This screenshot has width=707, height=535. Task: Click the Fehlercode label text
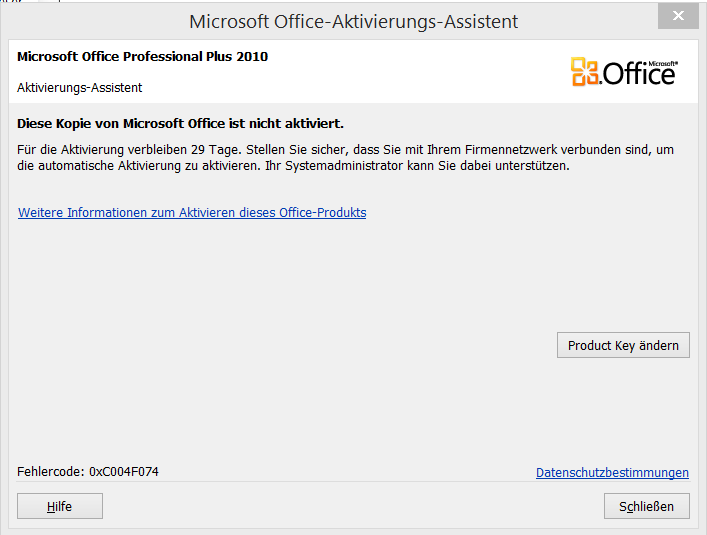(x=50, y=471)
